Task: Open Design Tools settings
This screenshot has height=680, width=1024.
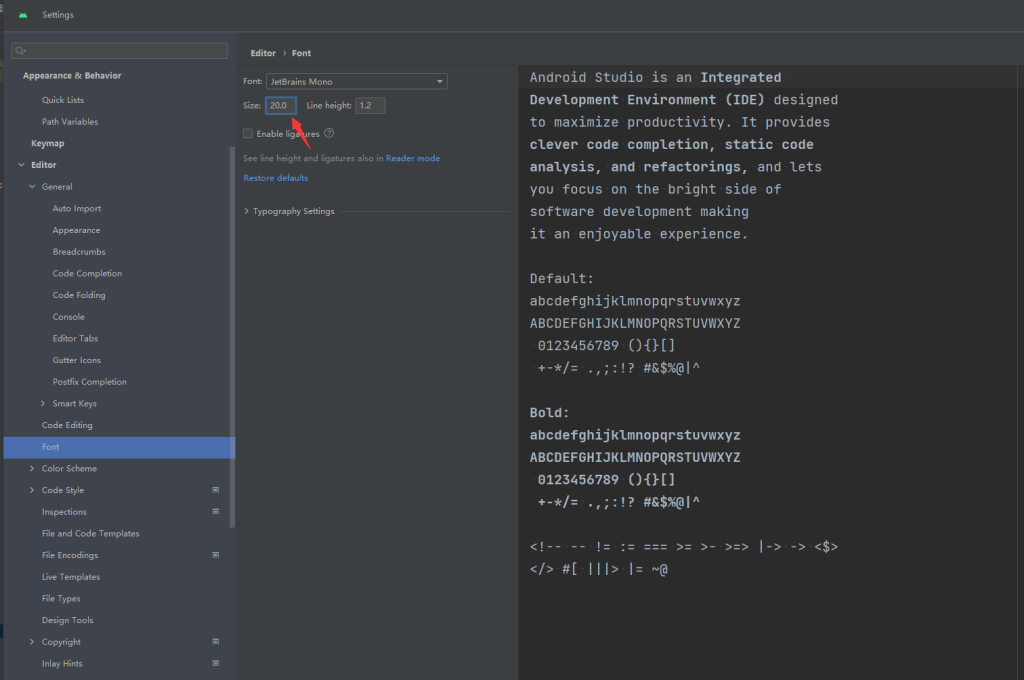Action: [67, 620]
